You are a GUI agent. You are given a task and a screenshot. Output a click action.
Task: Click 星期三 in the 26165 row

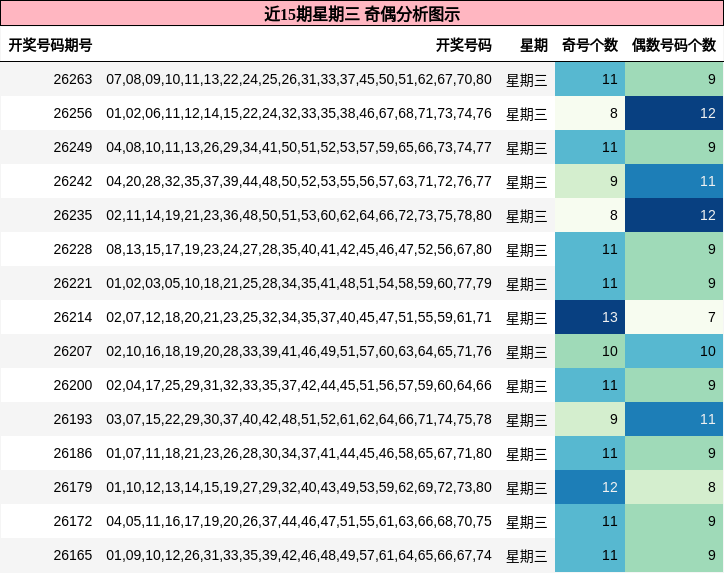coord(527,556)
